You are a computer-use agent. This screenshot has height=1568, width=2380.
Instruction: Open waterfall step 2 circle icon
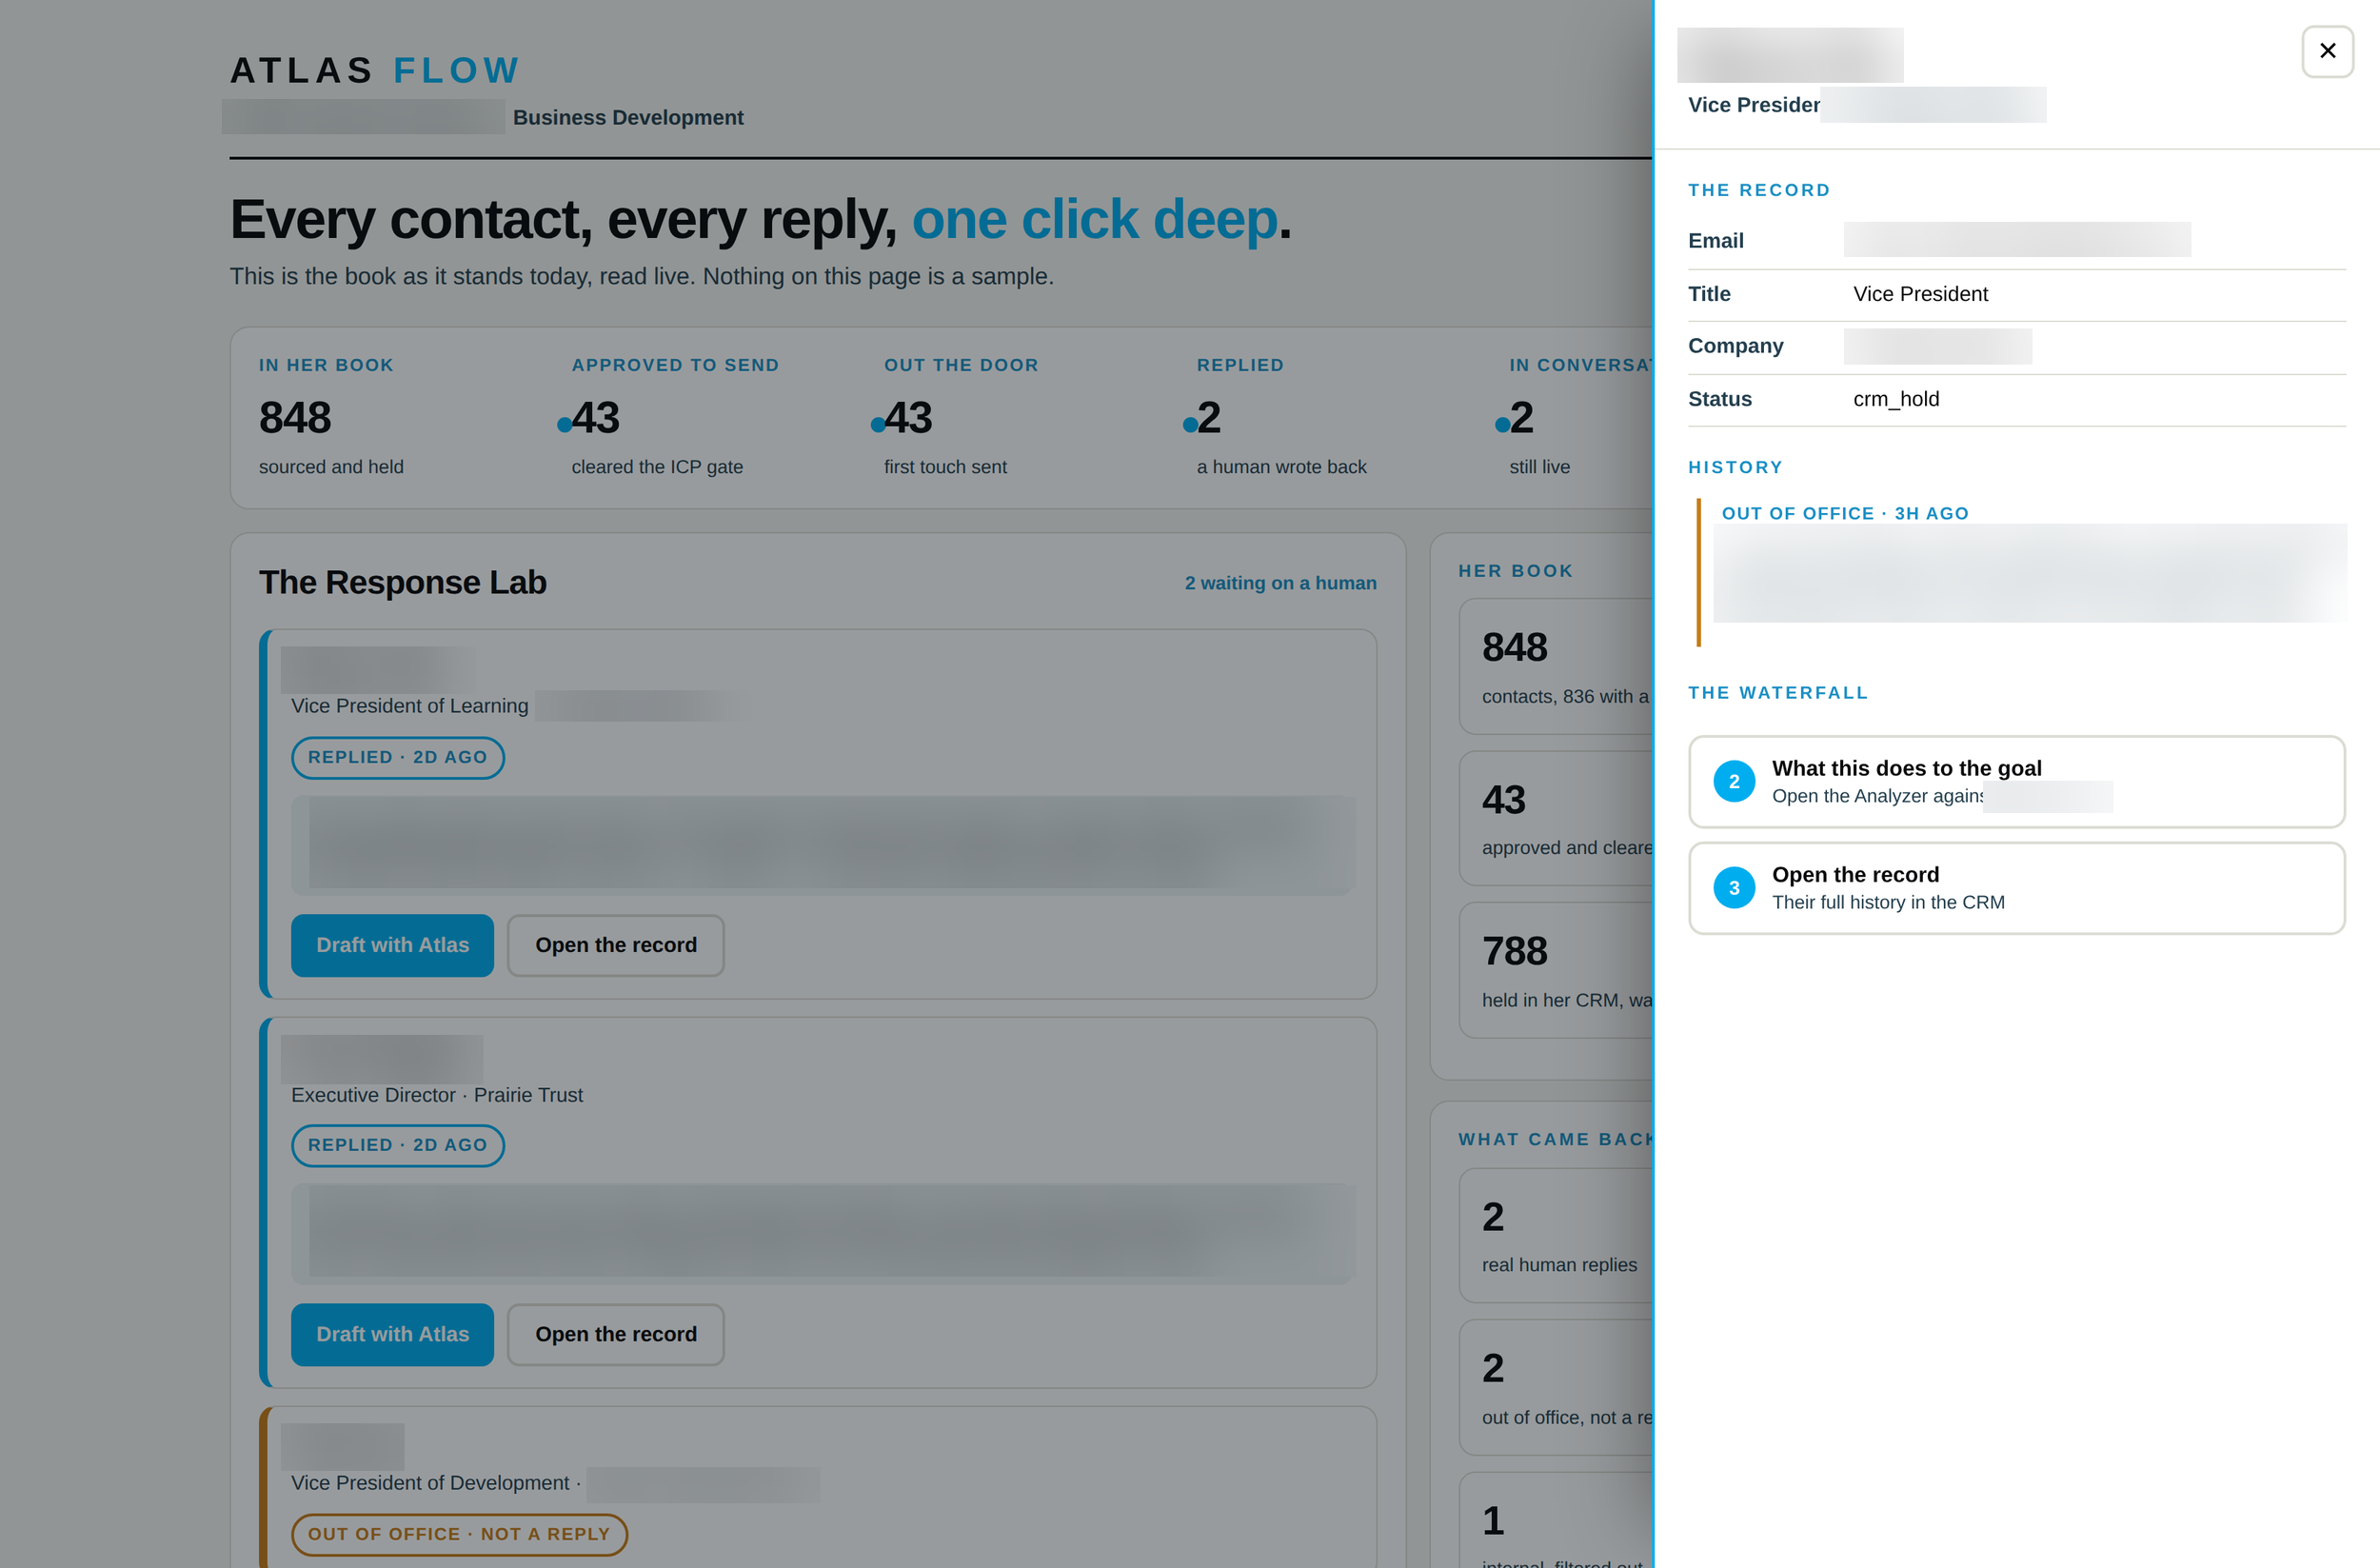coord(1734,781)
